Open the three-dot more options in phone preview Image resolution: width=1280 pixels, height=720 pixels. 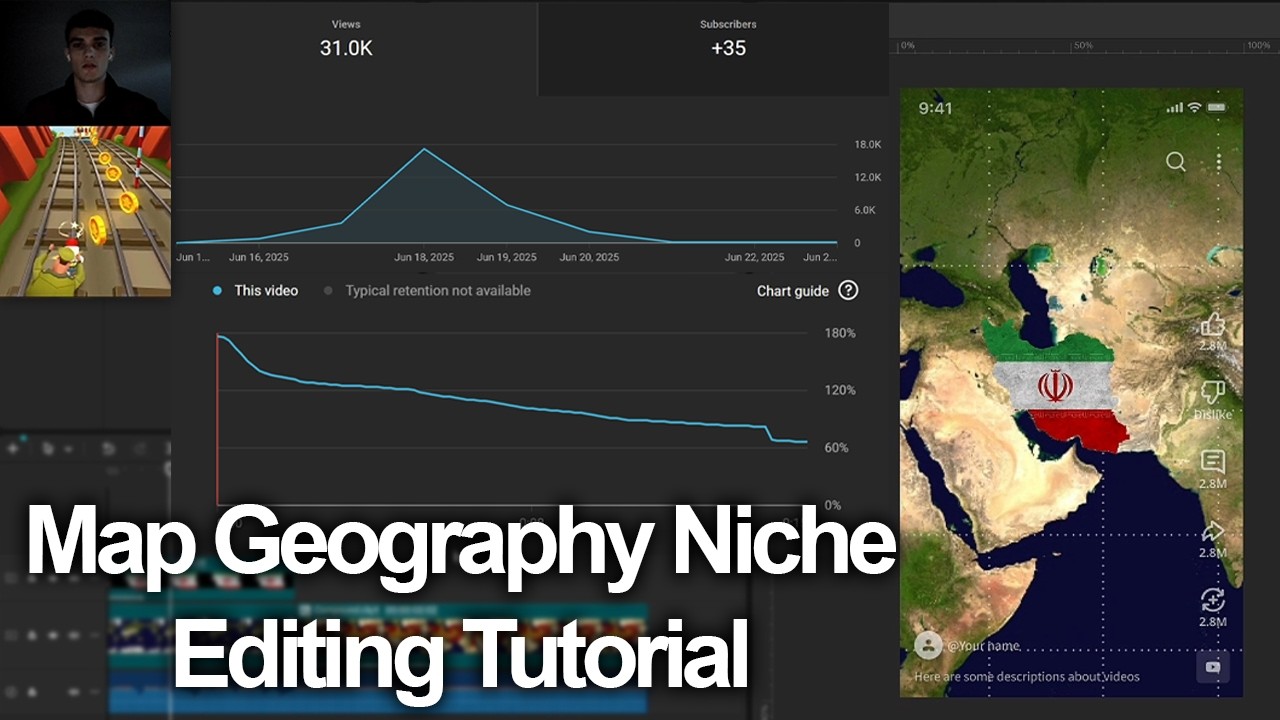(x=1218, y=162)
